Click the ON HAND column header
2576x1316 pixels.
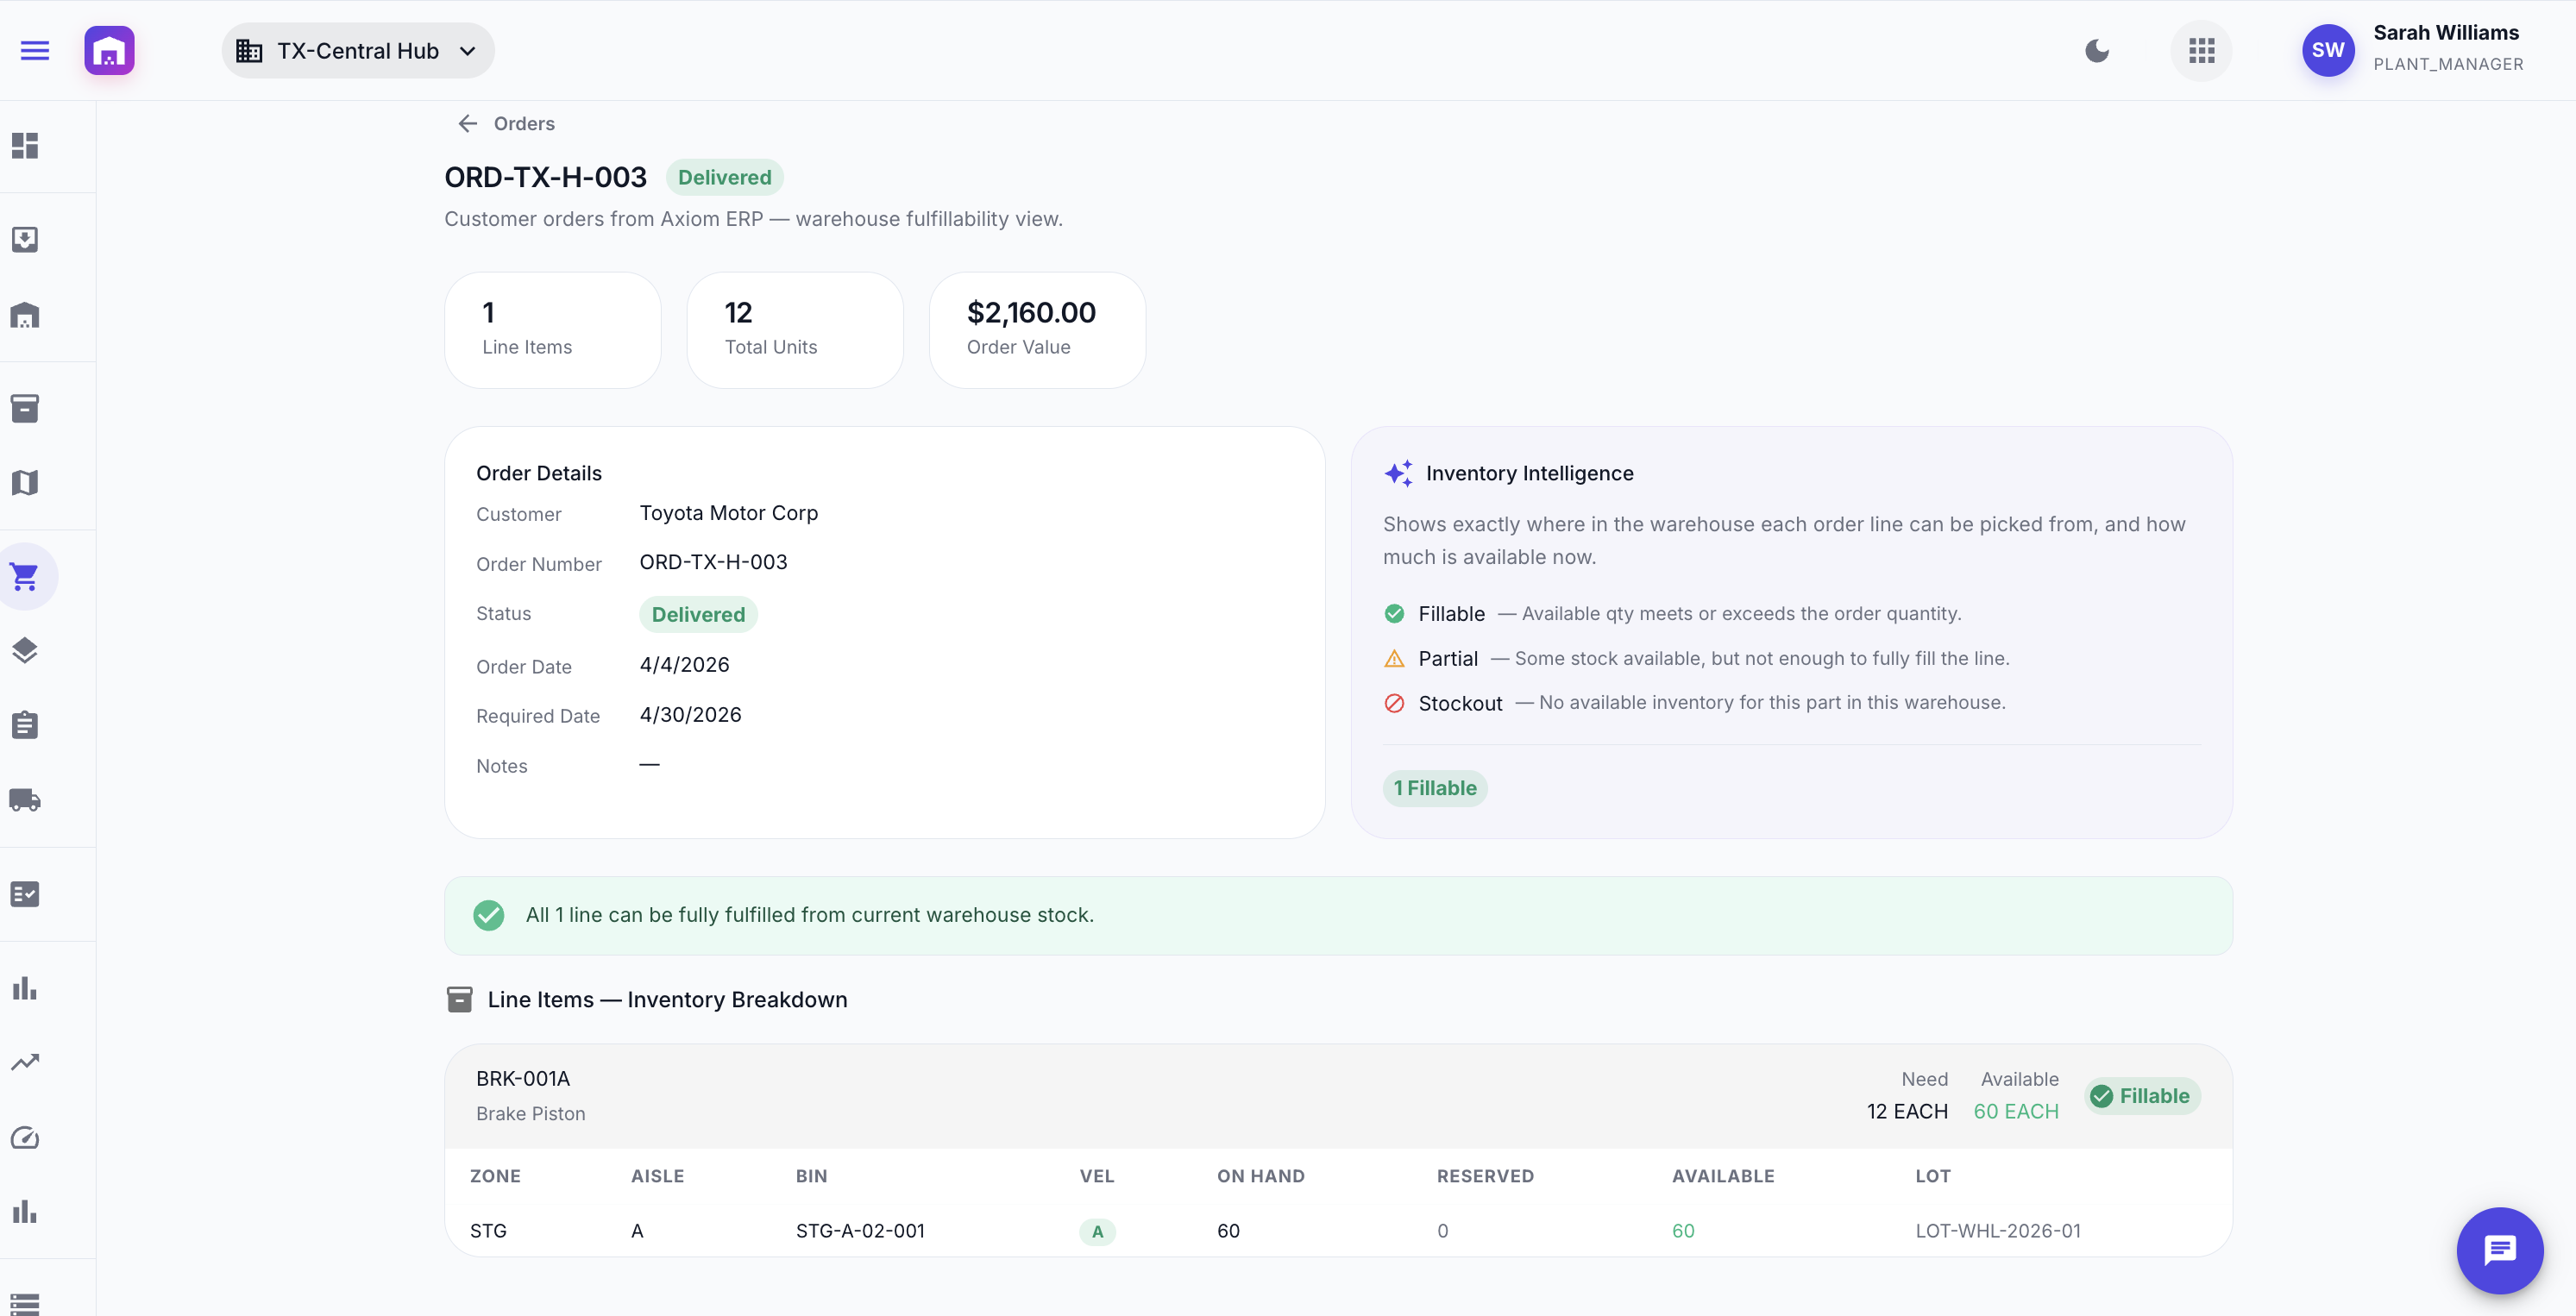point(1260,1176)
